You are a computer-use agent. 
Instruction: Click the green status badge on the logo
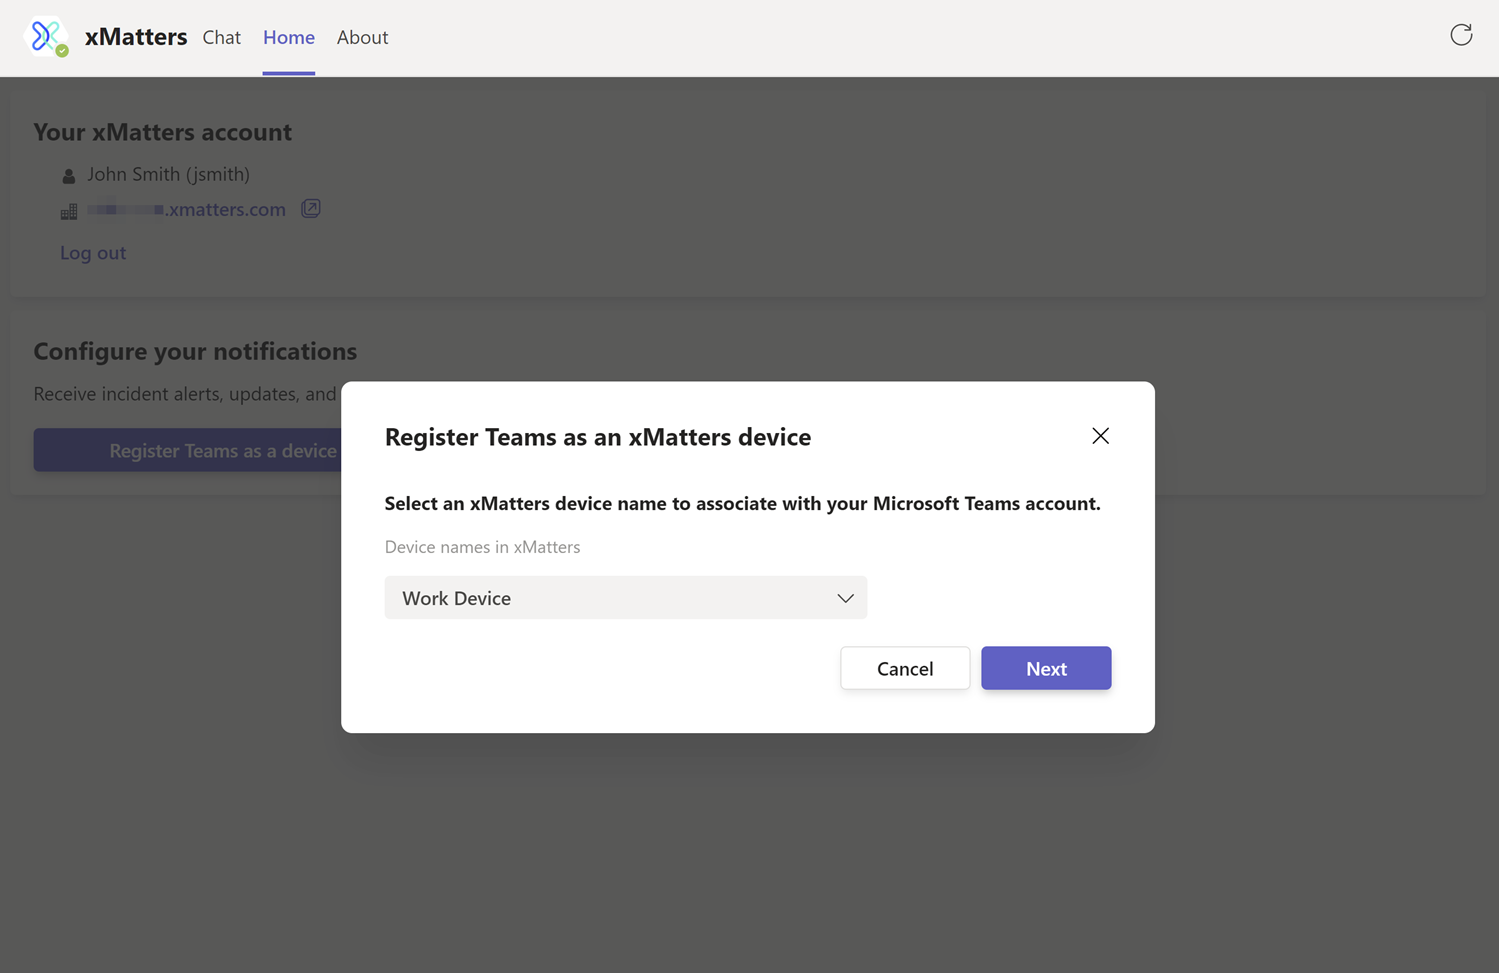[61, 51]
